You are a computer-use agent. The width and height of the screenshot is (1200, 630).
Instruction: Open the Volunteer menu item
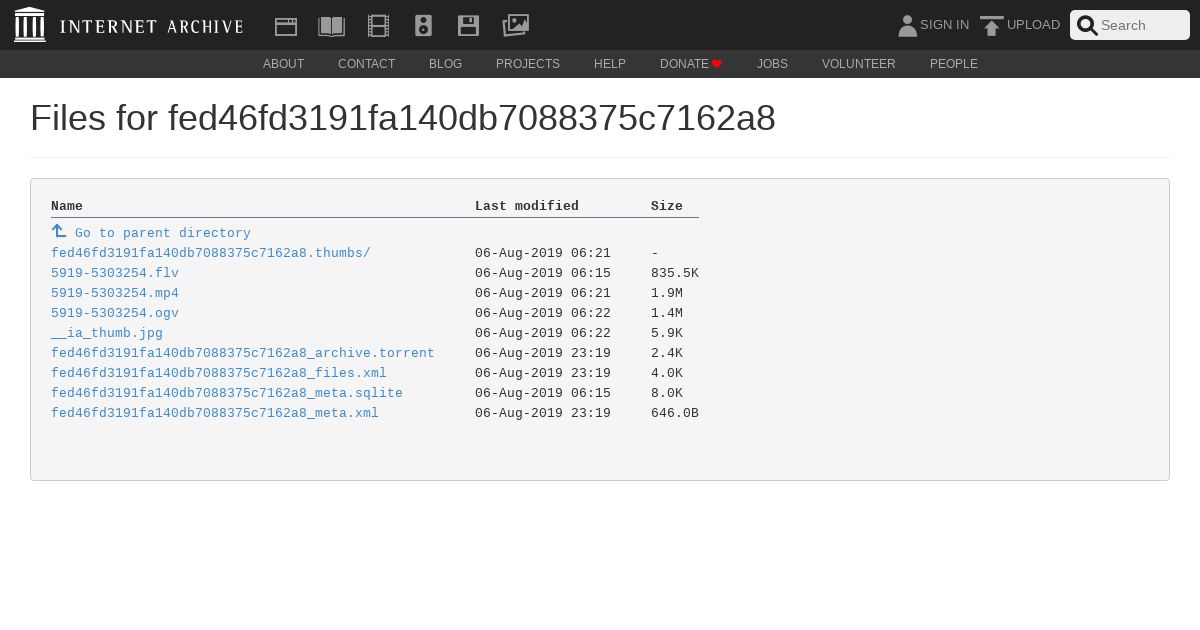859,64
